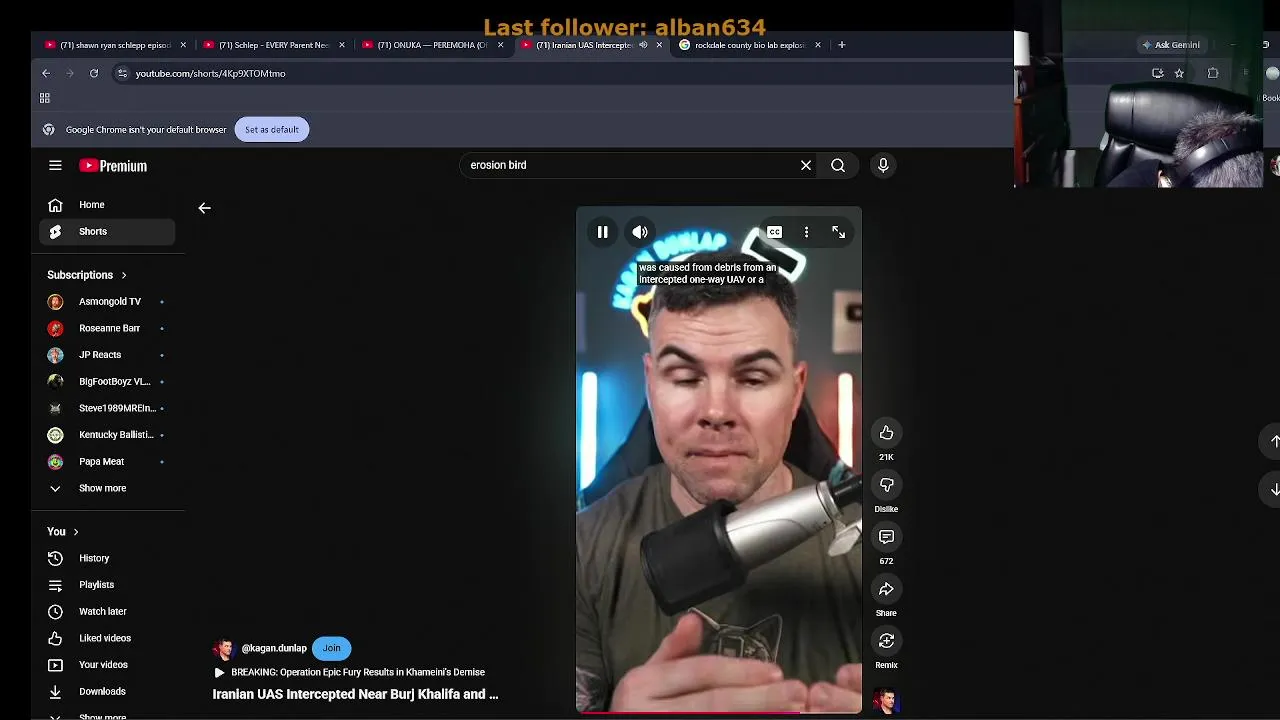Expand subscriptions with Show more

(x=108, y=488)
